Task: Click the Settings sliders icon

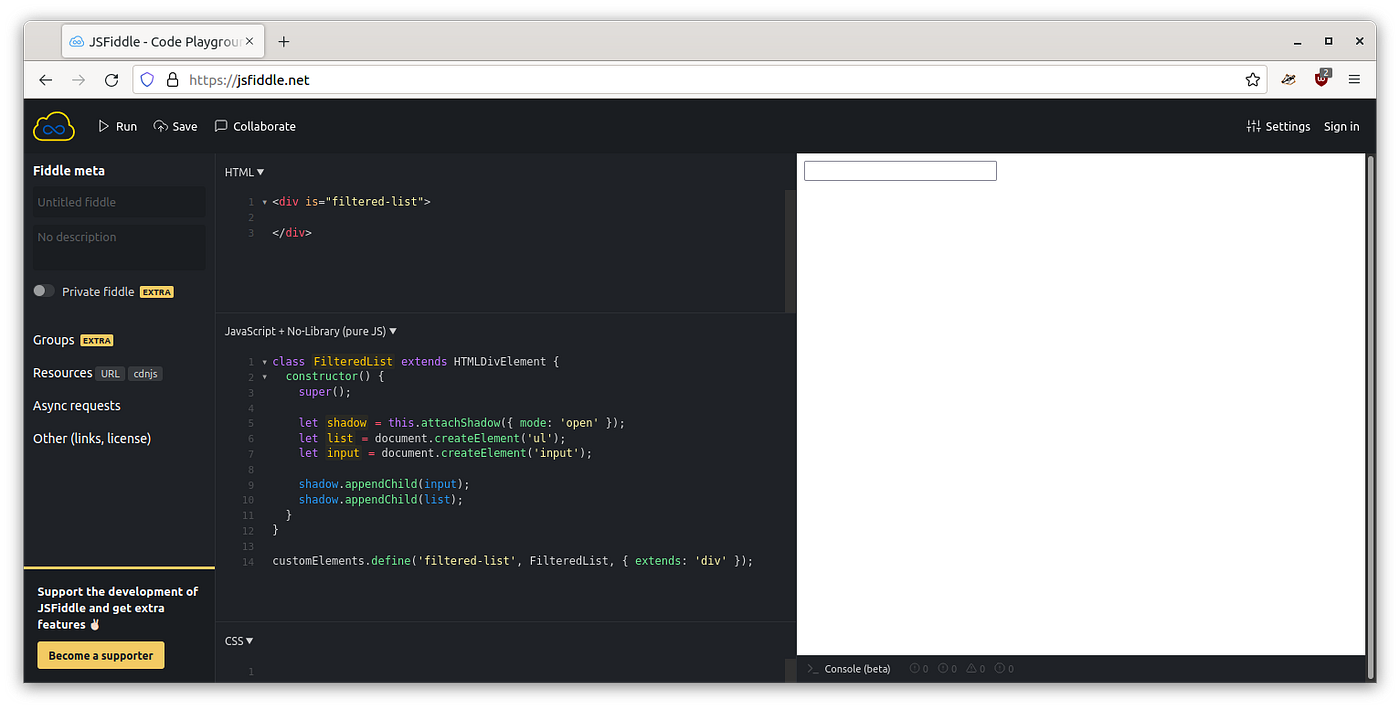Action: point(1253,126)
